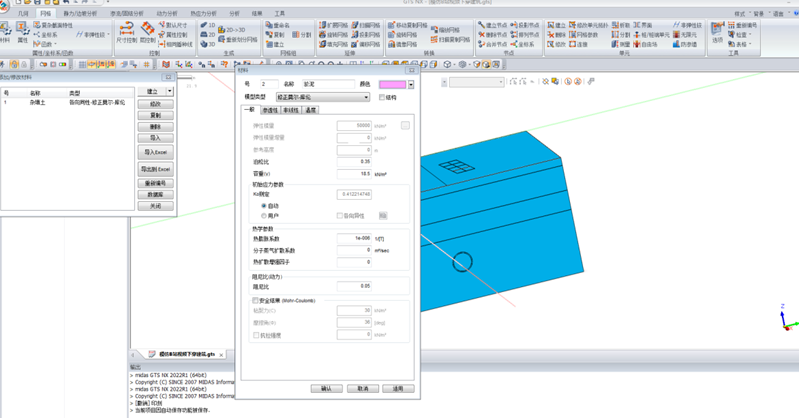Open the empty combo box in viewport toolbar
Image resolution: width=799 pixels, height=418 pixels.
tap(476, 82)
